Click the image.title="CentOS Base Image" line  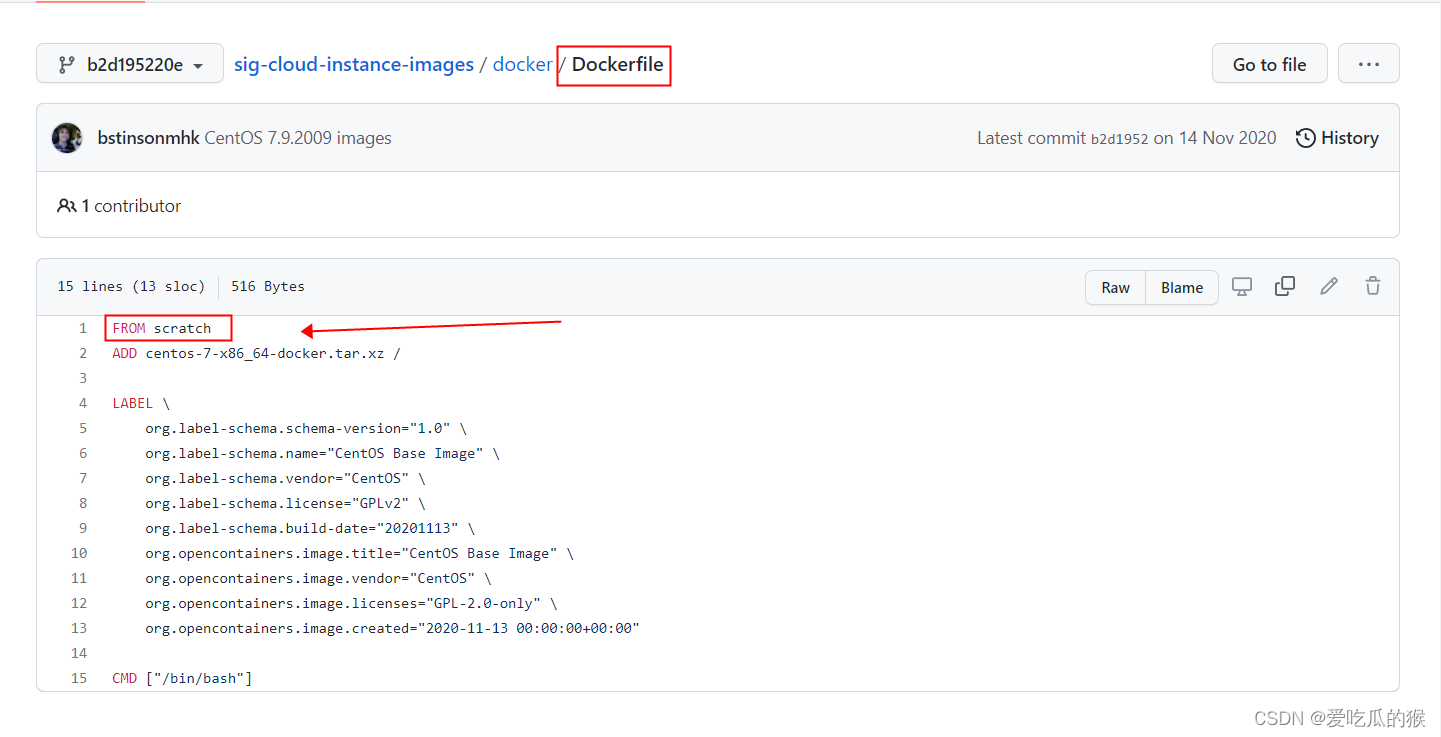(360, 553)
